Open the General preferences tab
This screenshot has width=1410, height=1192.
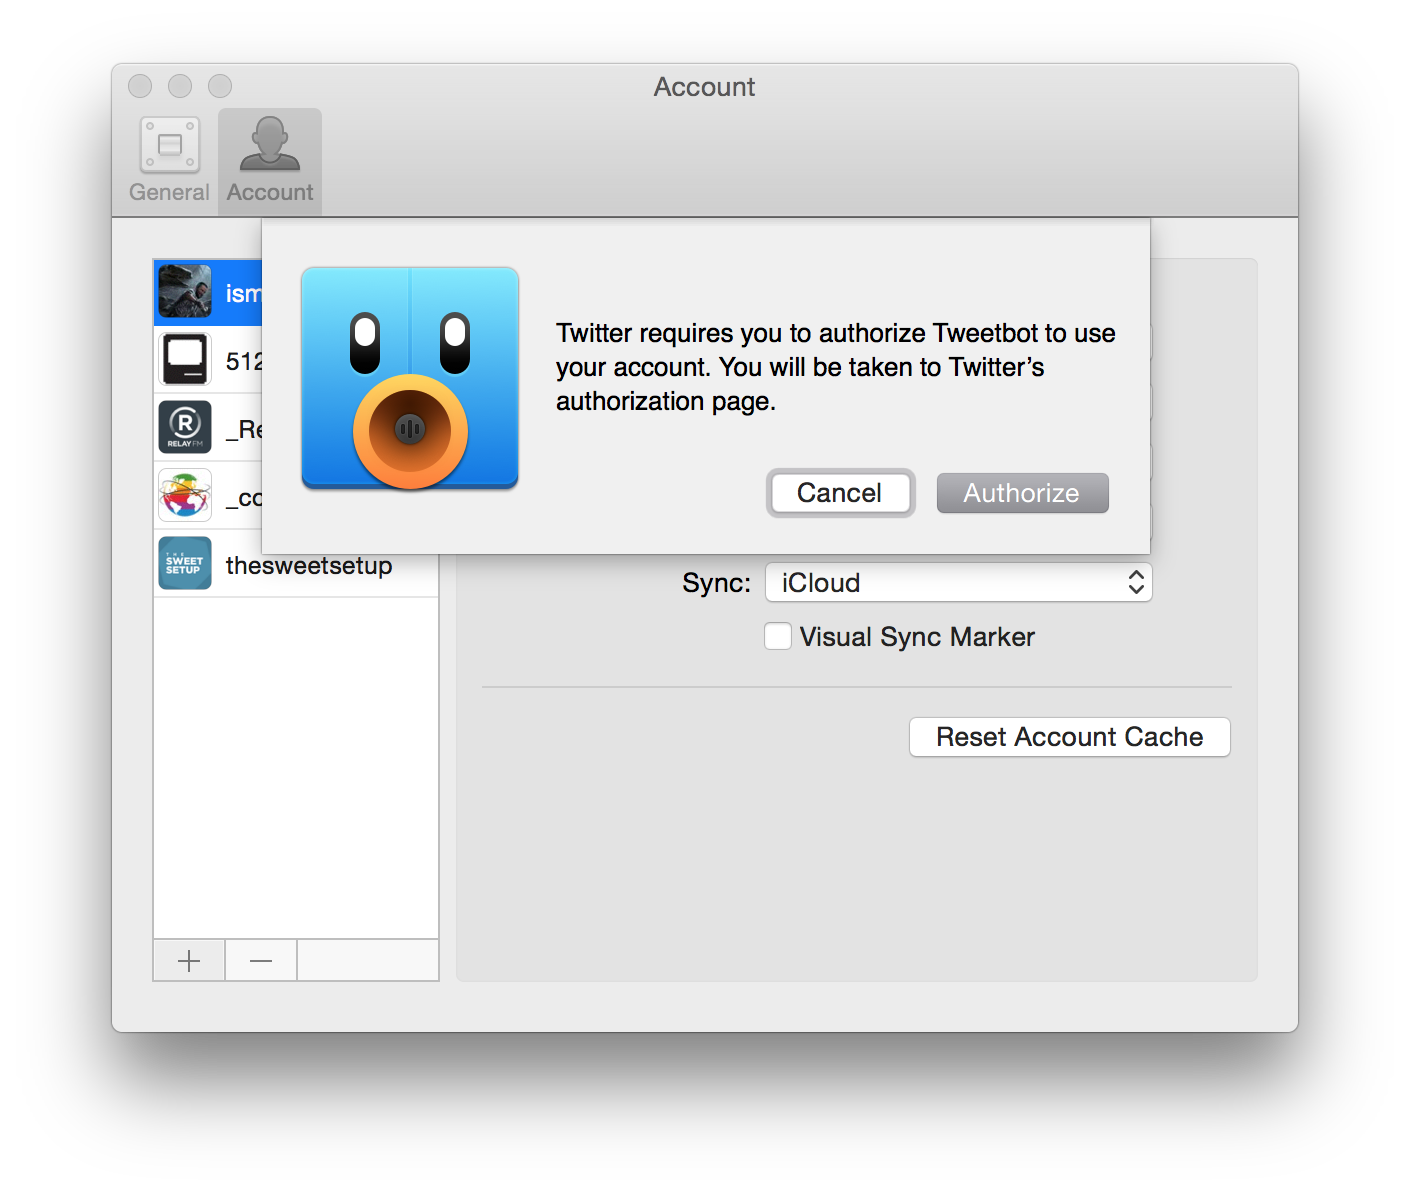(169, 161)
